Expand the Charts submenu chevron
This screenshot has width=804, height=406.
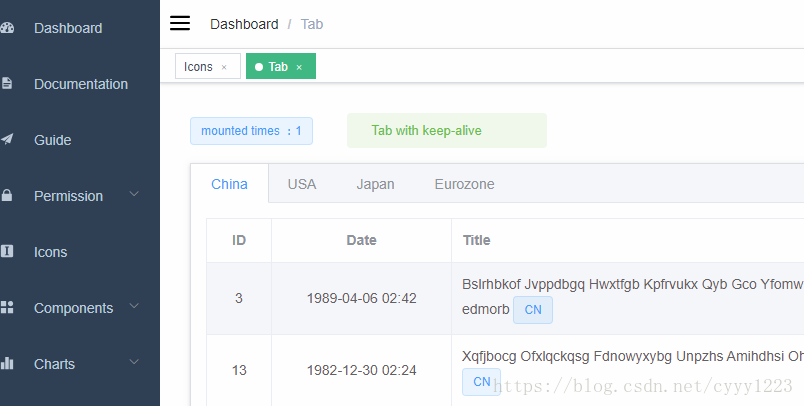(134, 363)
